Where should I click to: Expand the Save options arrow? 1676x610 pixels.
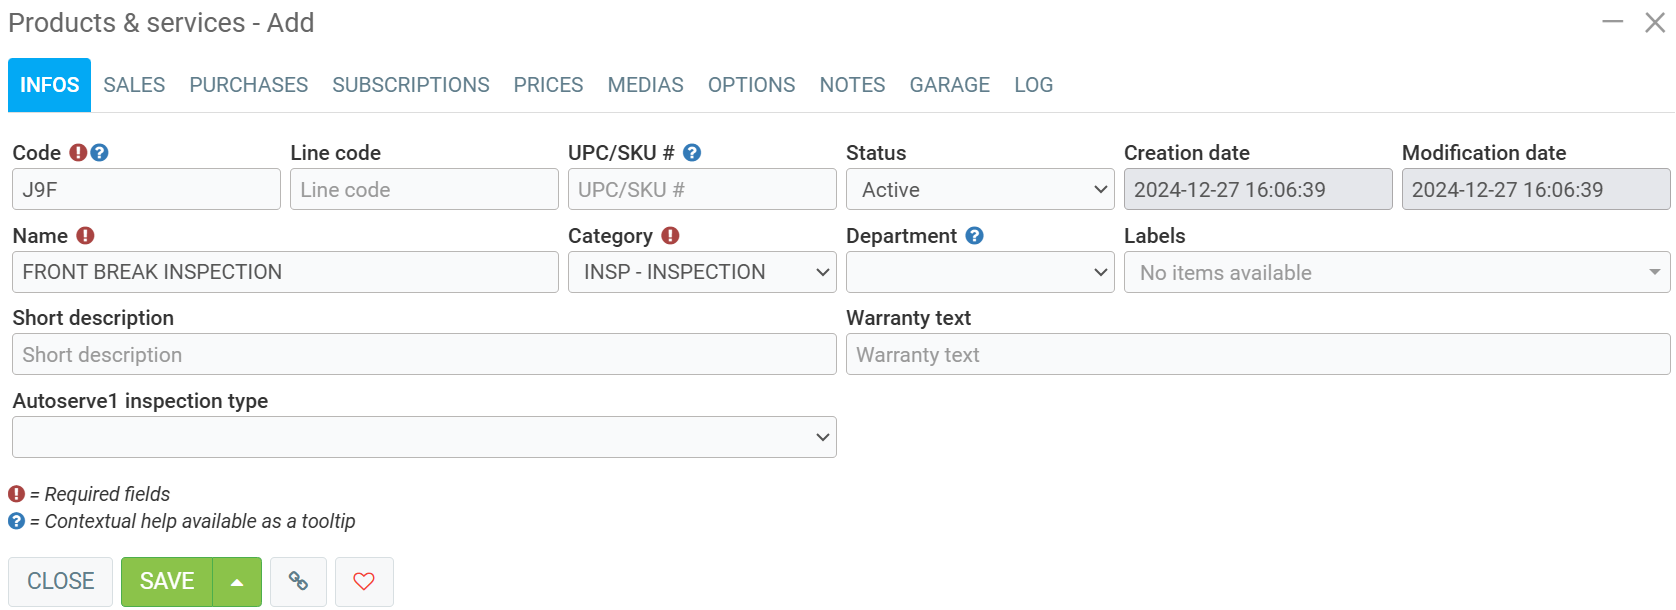[x=237, y=582]
